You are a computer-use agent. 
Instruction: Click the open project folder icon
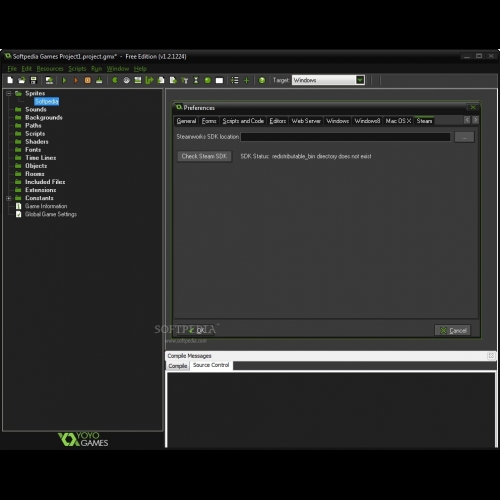pyautogui.click(x=22, y=80)
